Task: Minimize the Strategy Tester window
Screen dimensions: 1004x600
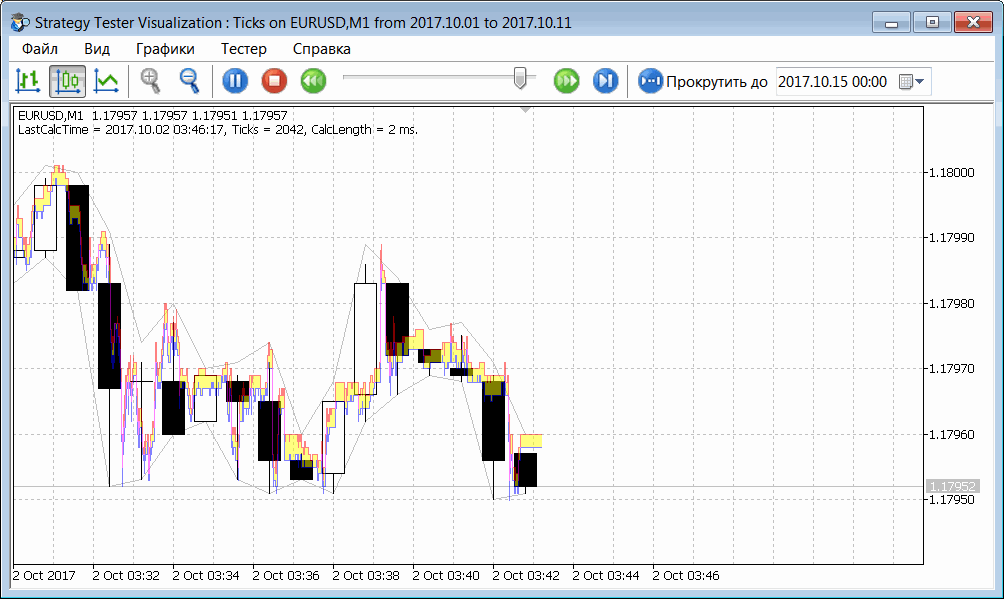Action: pyautogui.click(x=891, y=22)
